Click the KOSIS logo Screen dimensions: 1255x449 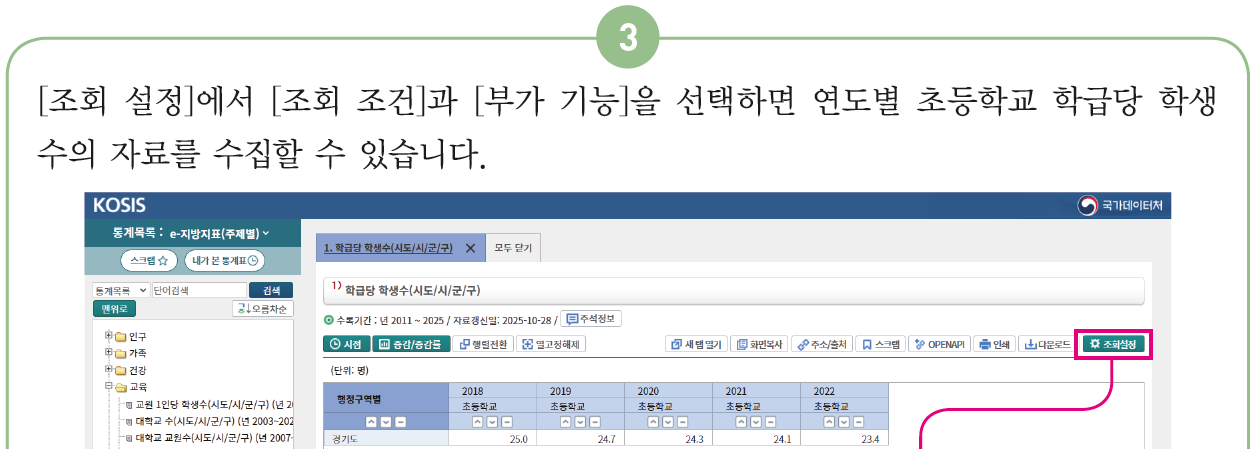click(119, 205)
